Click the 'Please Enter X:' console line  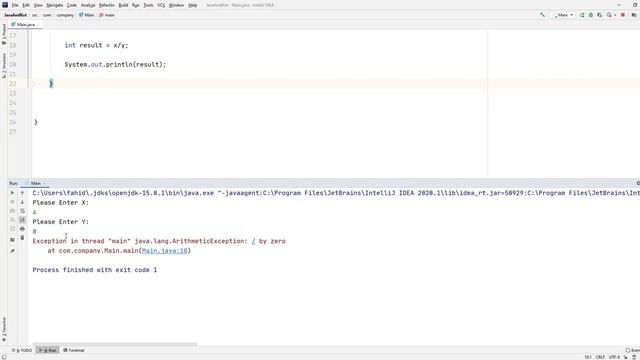(x=60, y=202)
